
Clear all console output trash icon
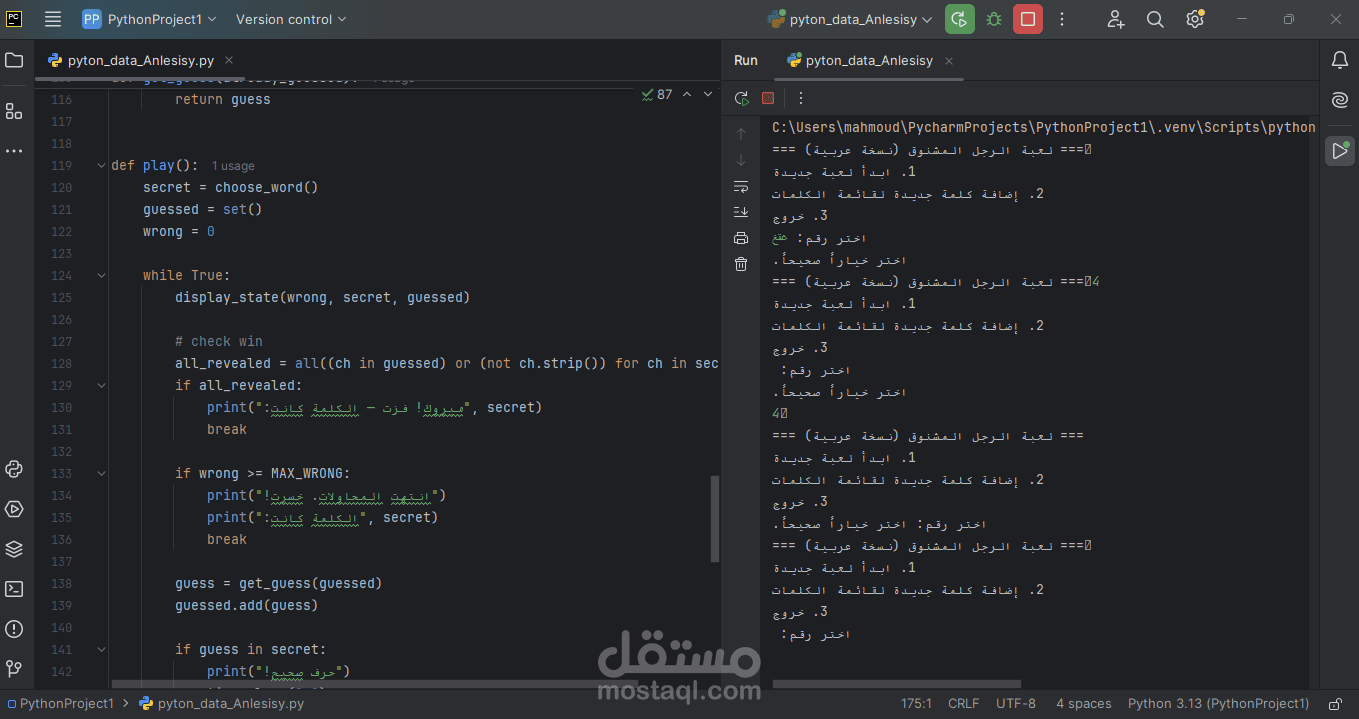coord(741,264)
